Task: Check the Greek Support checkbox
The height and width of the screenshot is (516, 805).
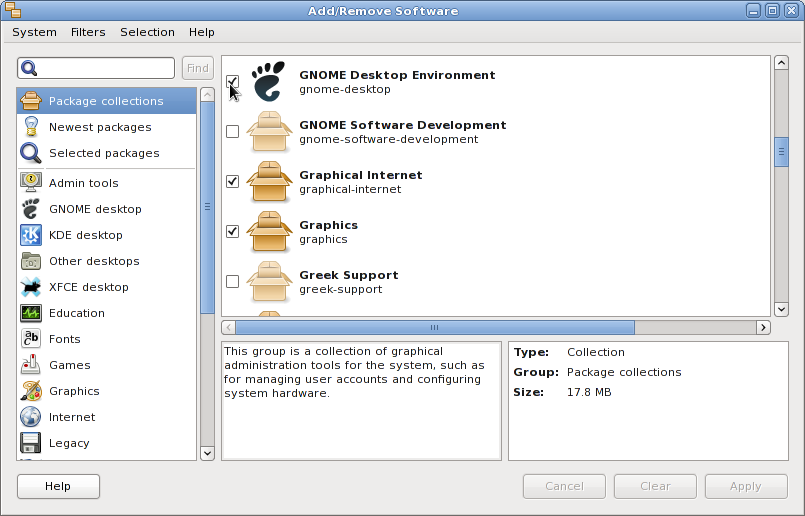Action: coord(233,281)
